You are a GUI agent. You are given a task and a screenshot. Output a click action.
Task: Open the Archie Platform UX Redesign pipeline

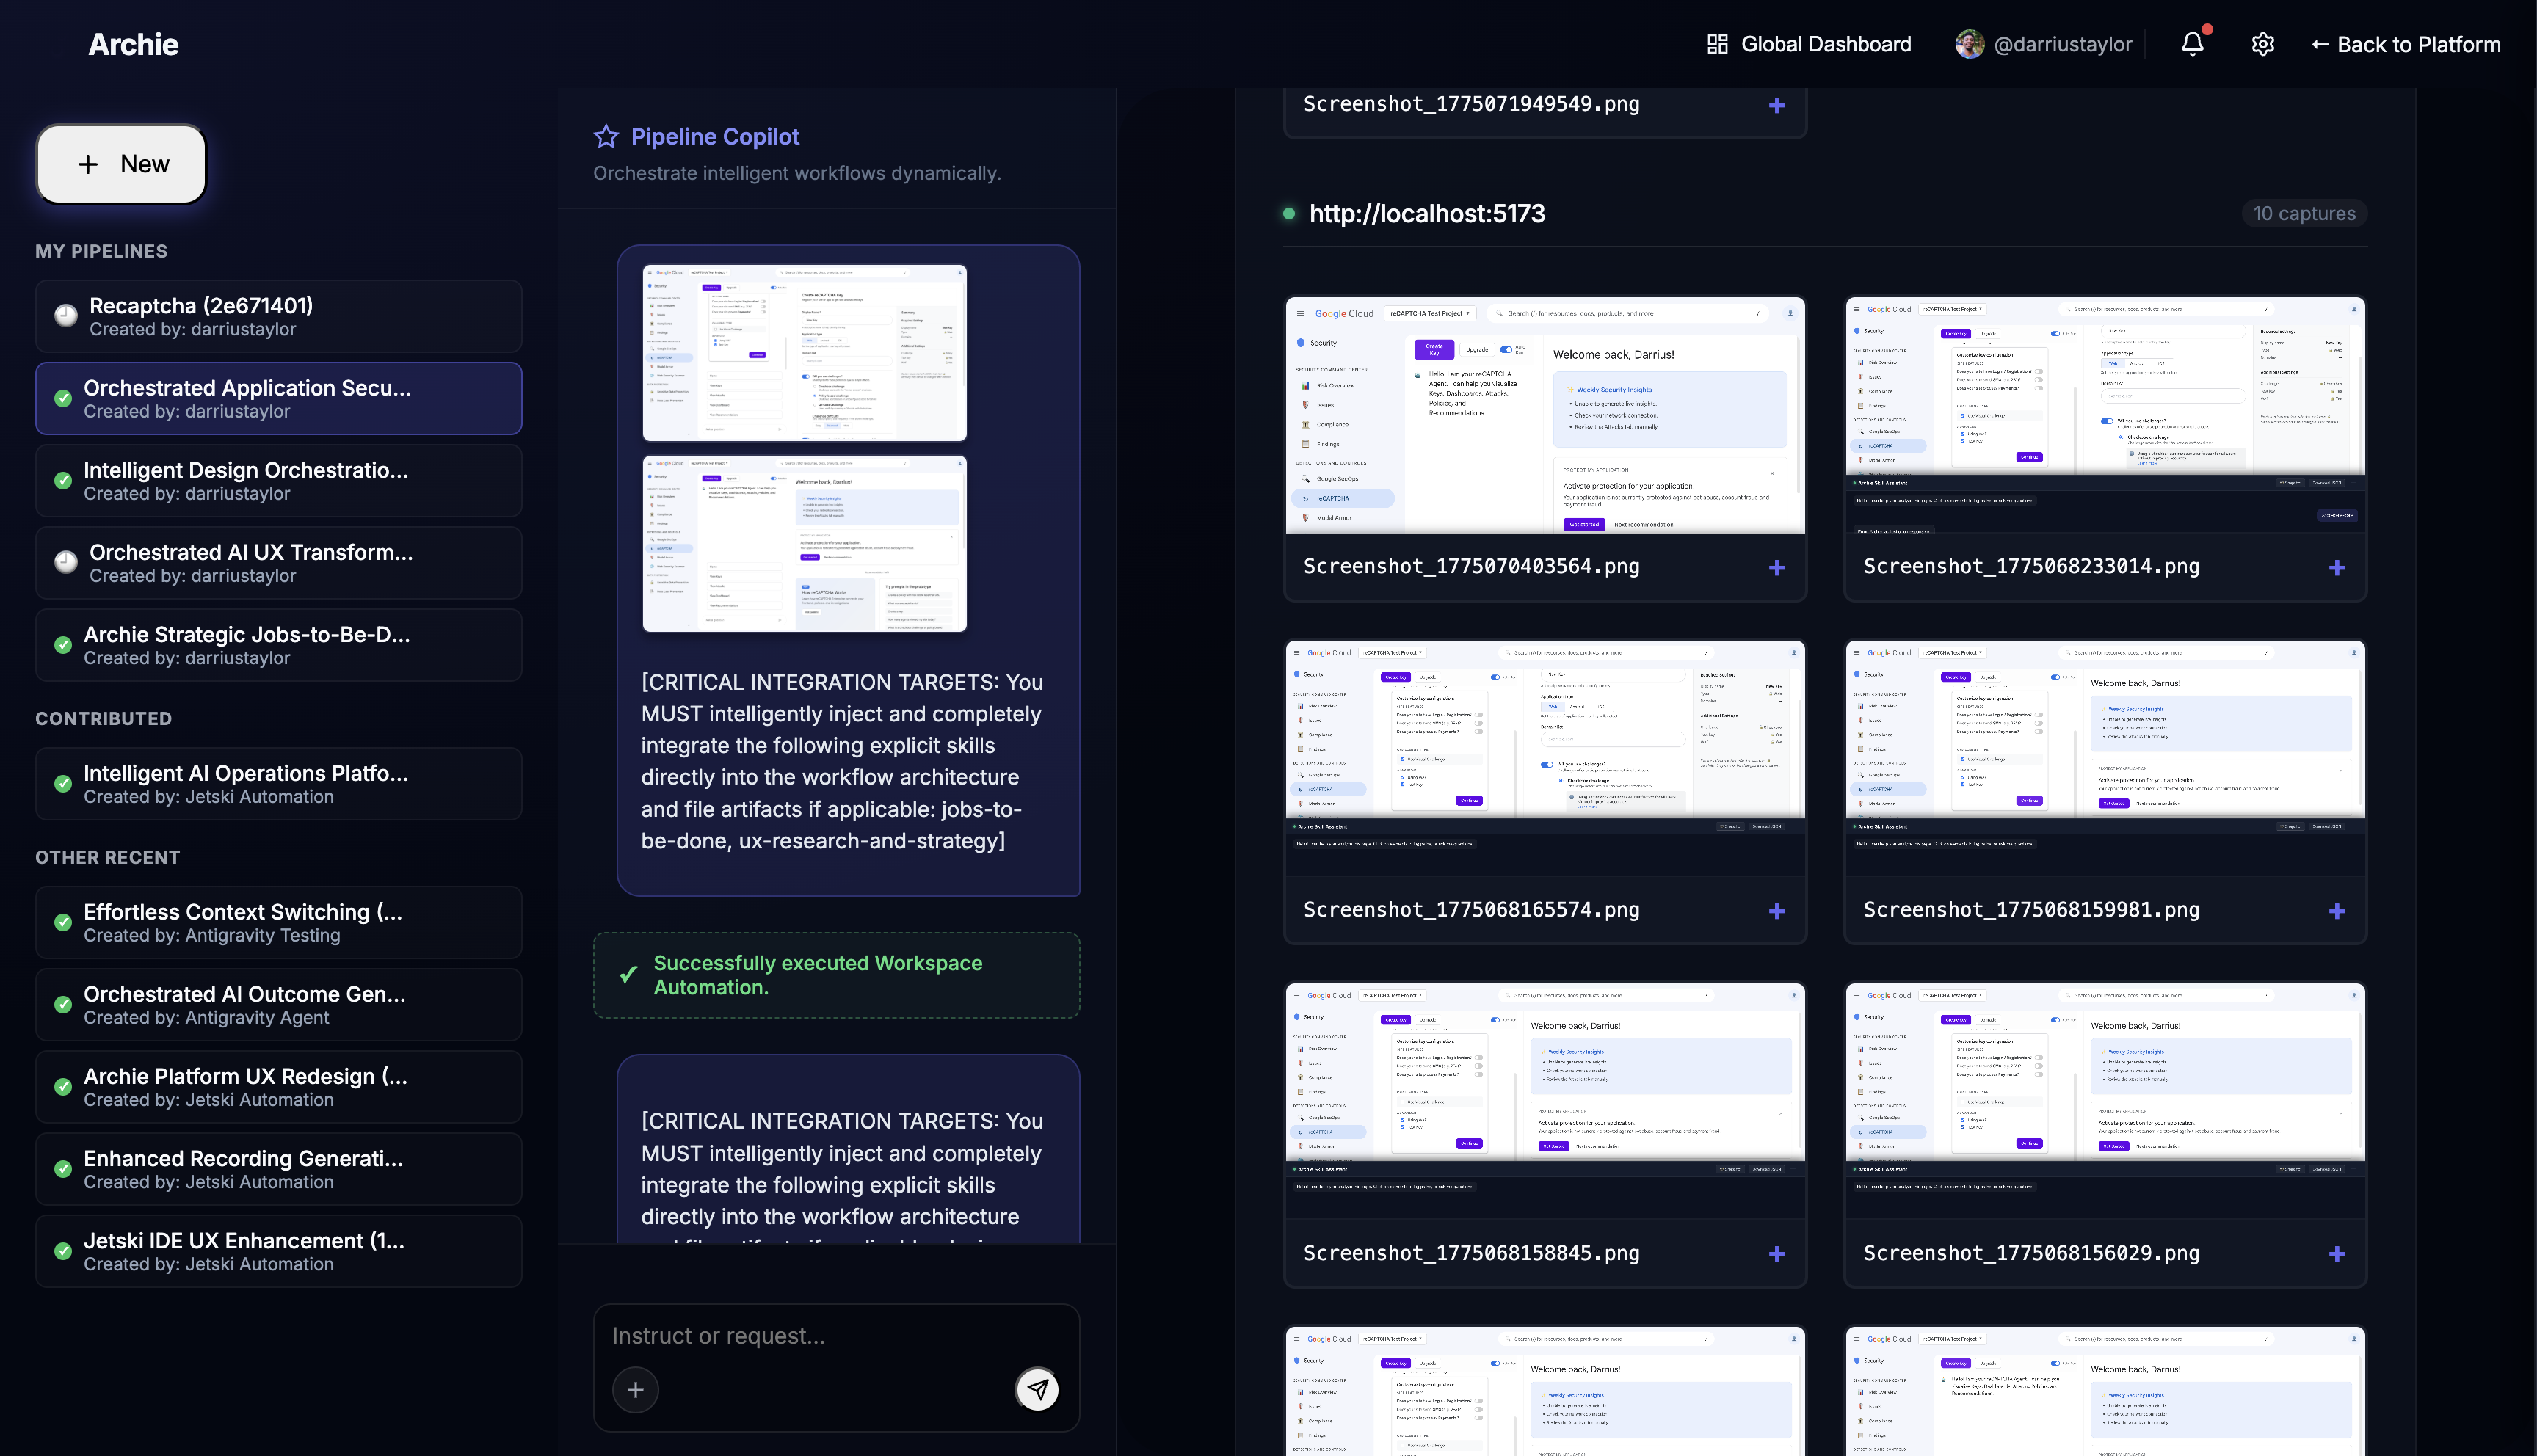point(279,1087)
